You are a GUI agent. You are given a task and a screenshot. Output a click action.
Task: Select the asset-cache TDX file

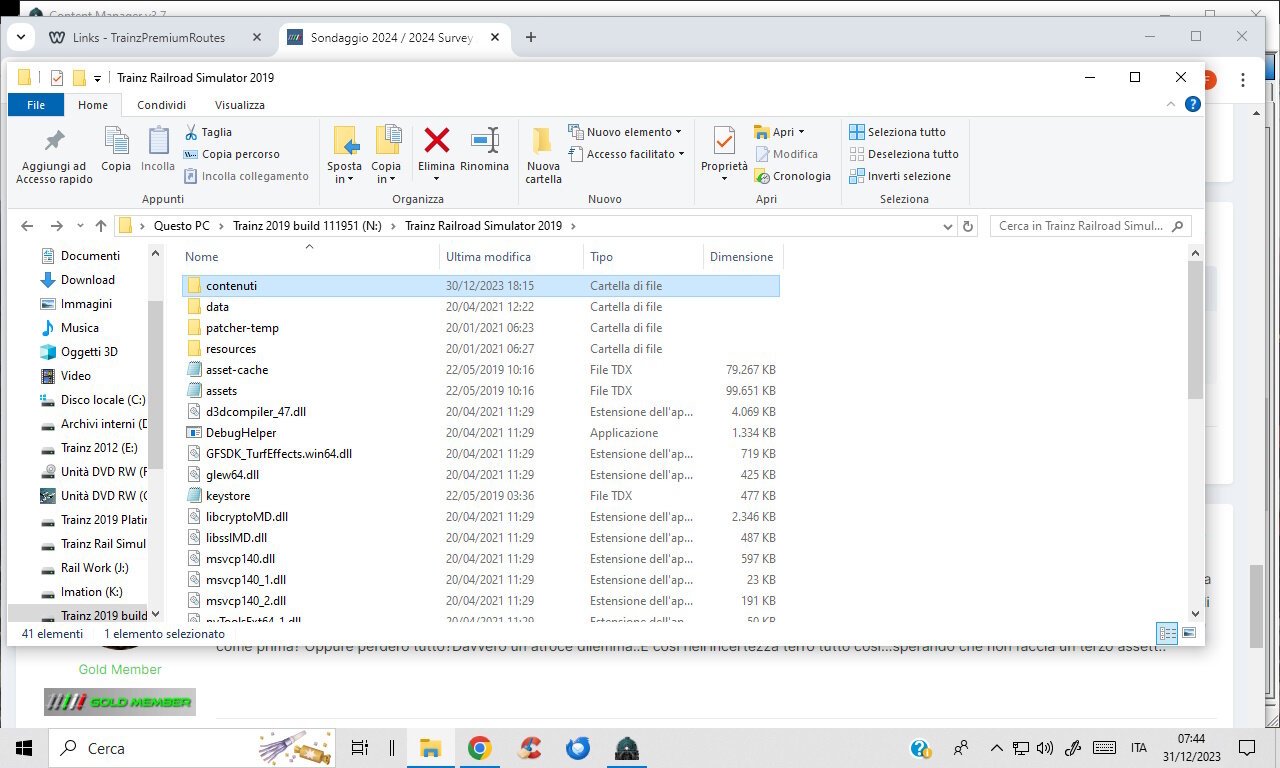coord(481,370)
